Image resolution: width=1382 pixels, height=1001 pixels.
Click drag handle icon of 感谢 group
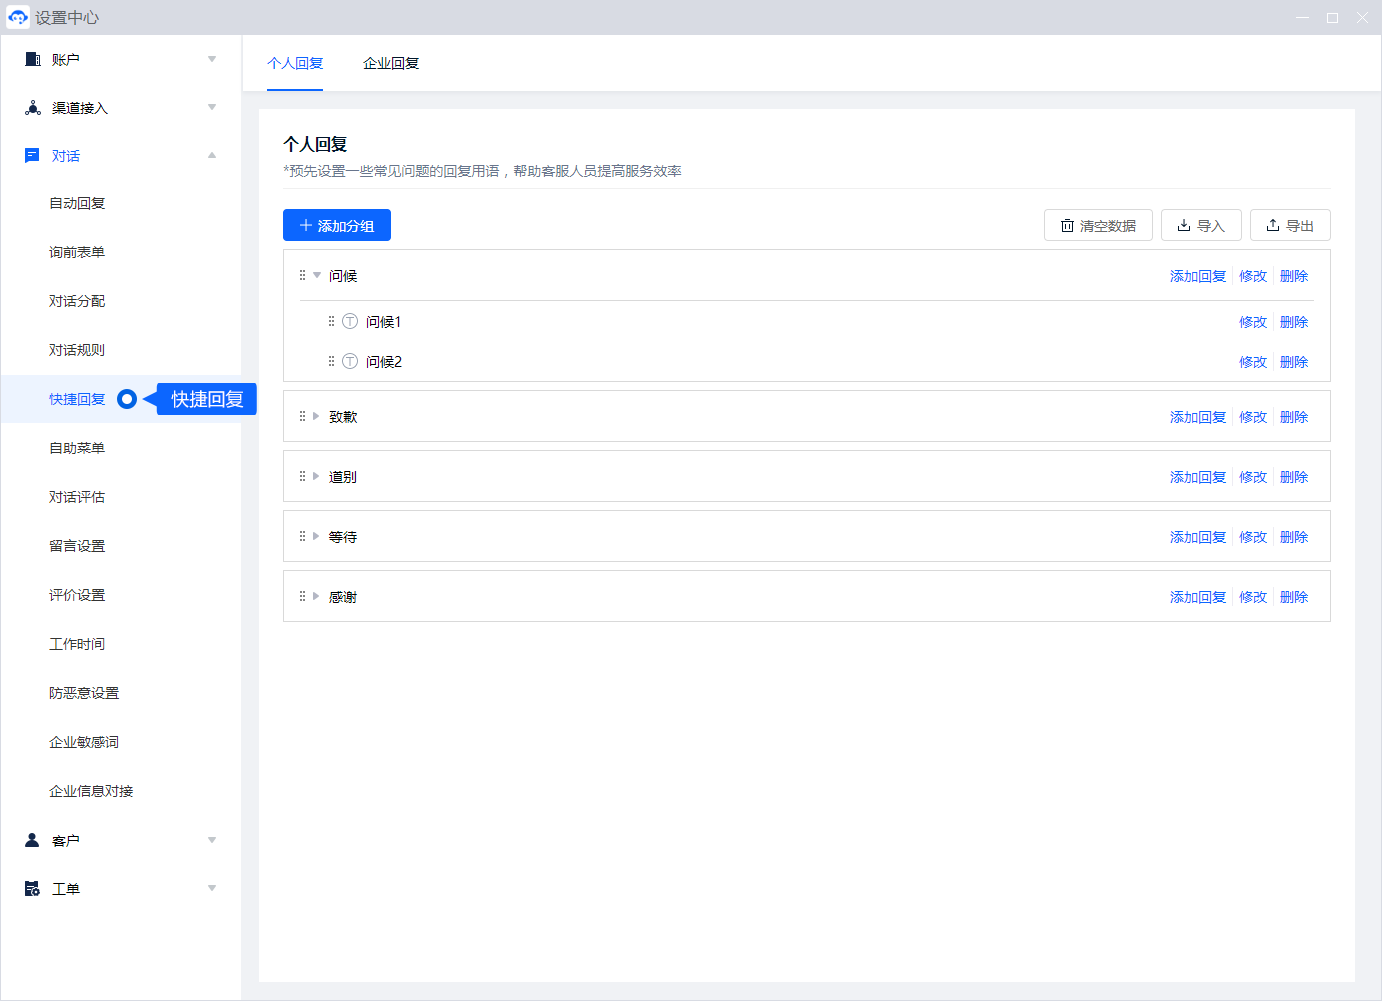coord(302,596)
